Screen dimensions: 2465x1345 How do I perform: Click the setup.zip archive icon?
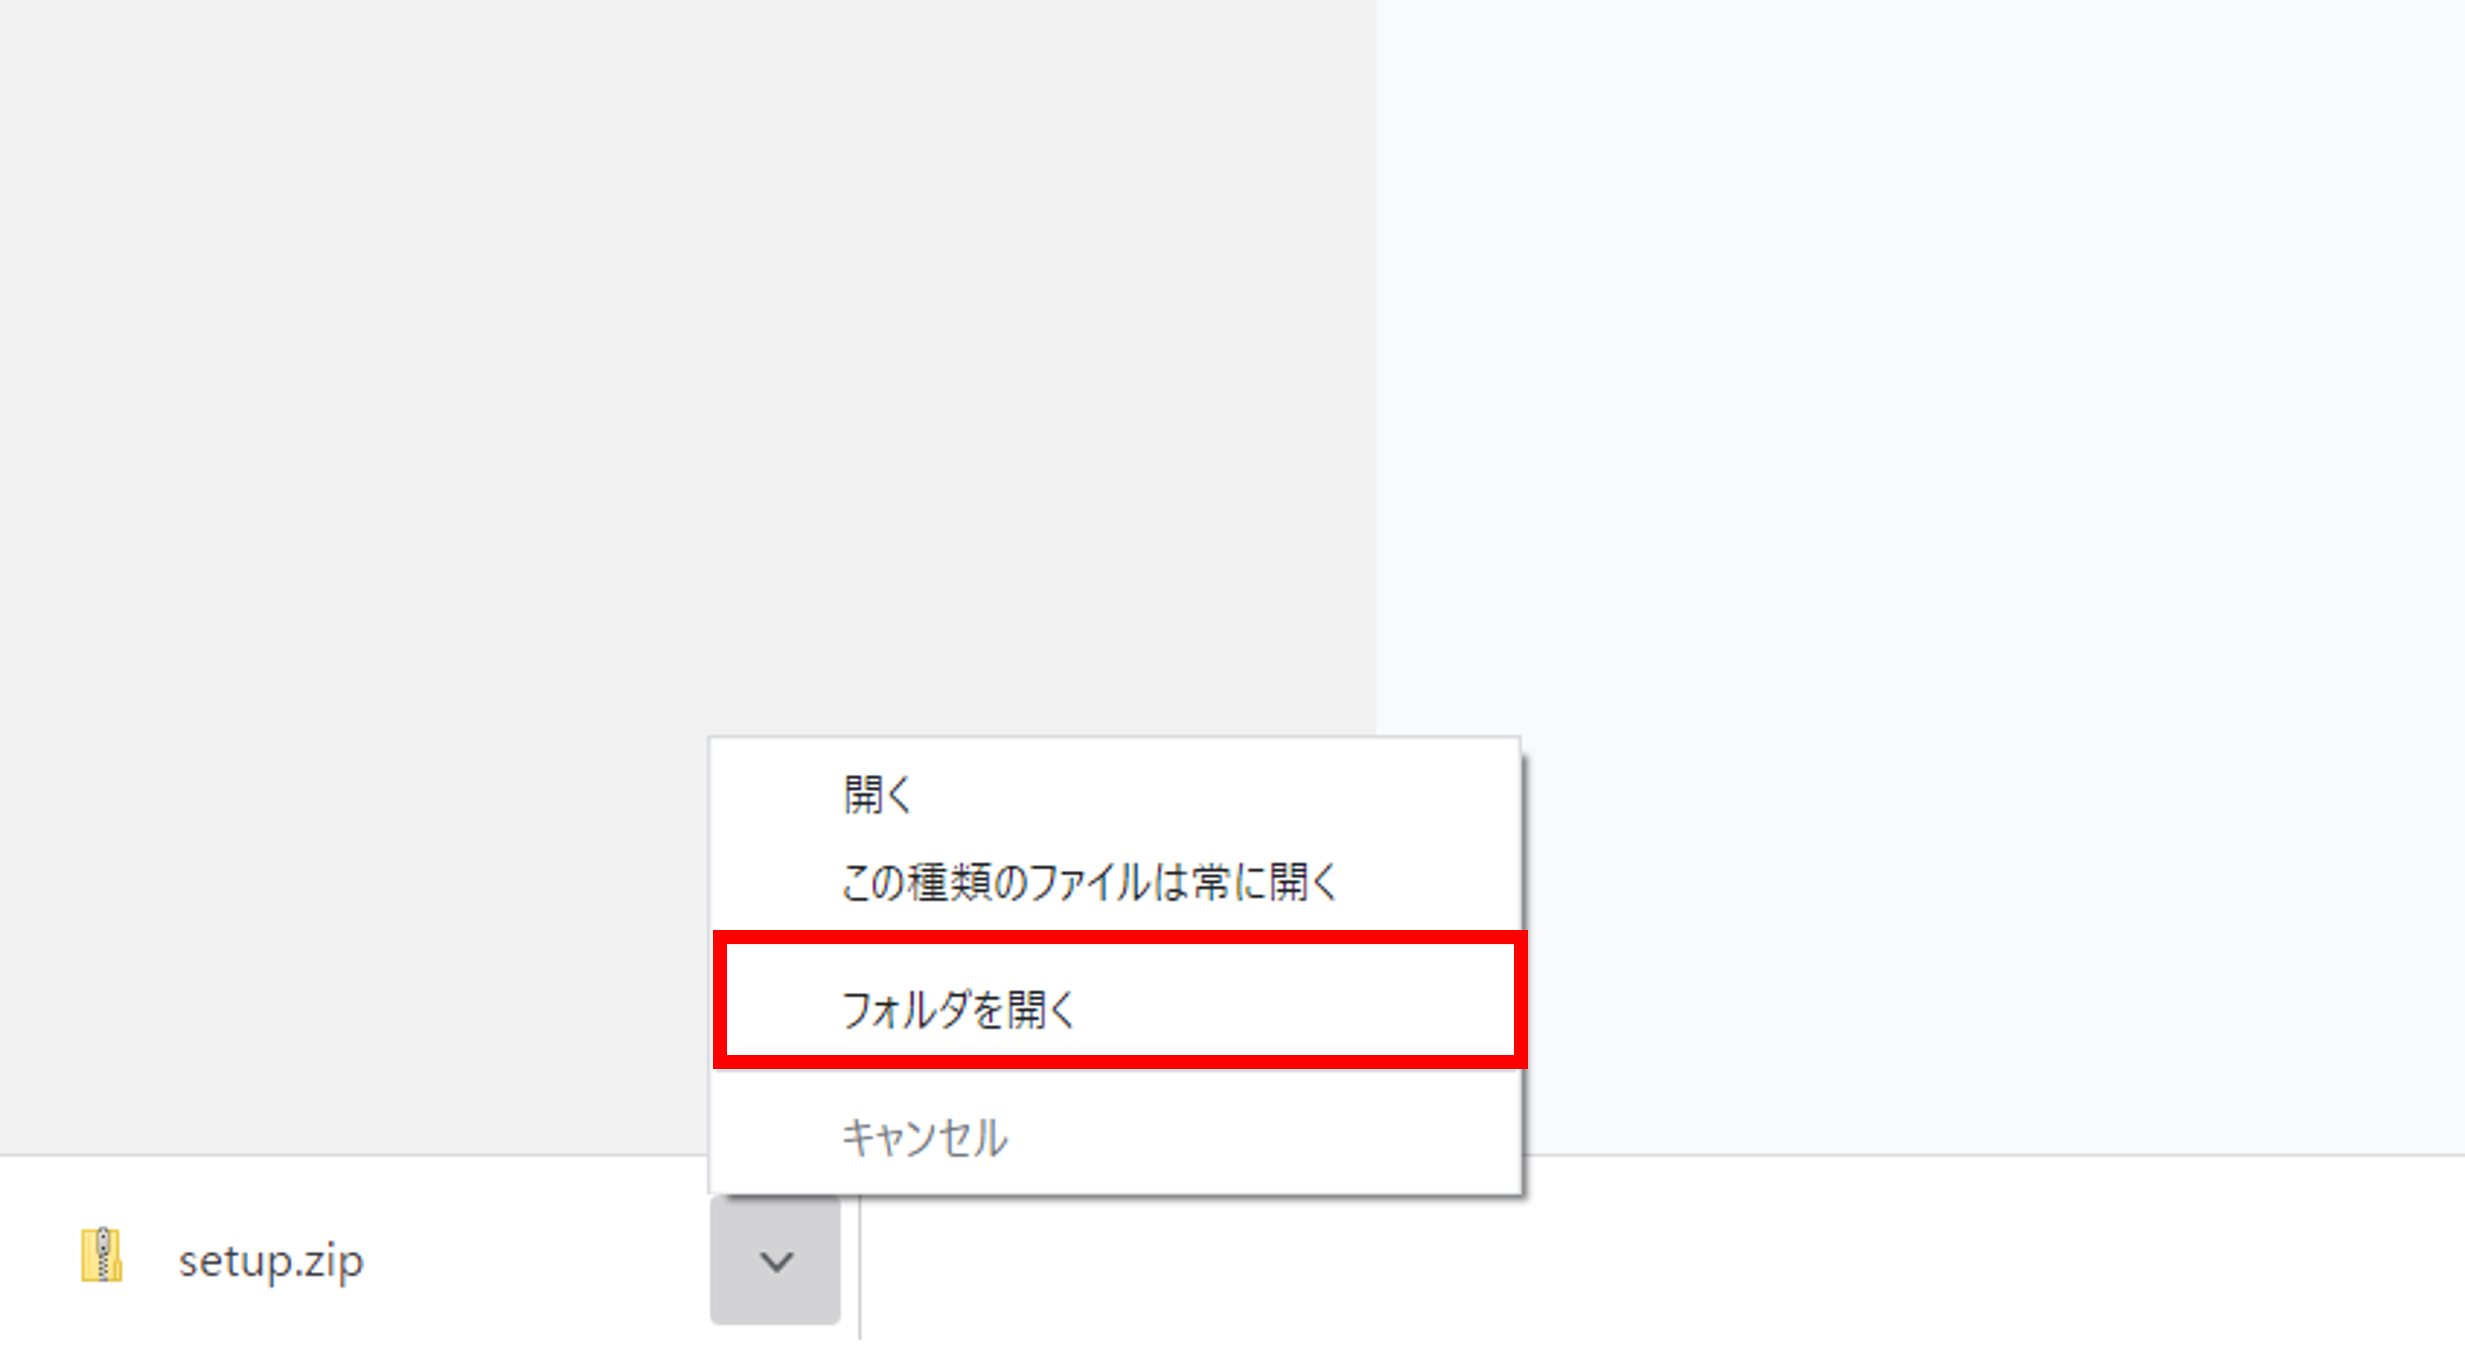(101, 1255)
